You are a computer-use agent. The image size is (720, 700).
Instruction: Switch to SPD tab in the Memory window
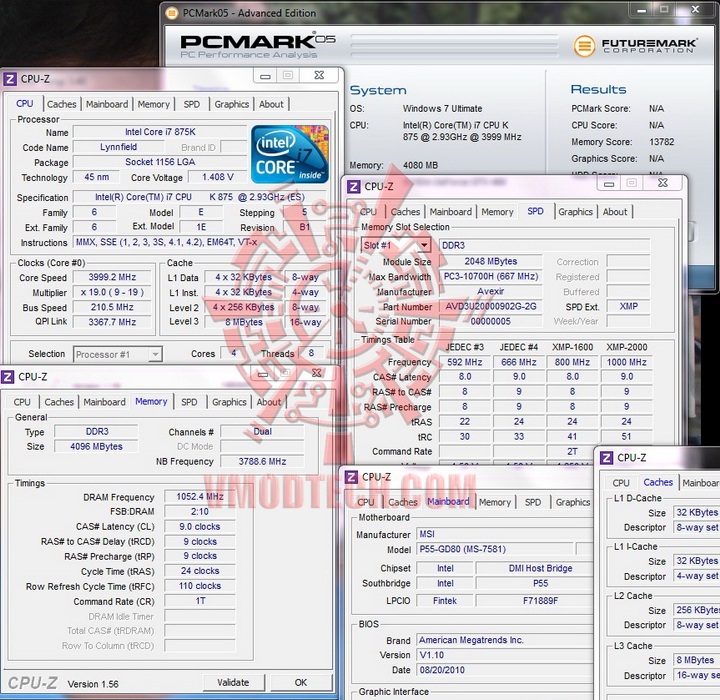tap(189, 402)
